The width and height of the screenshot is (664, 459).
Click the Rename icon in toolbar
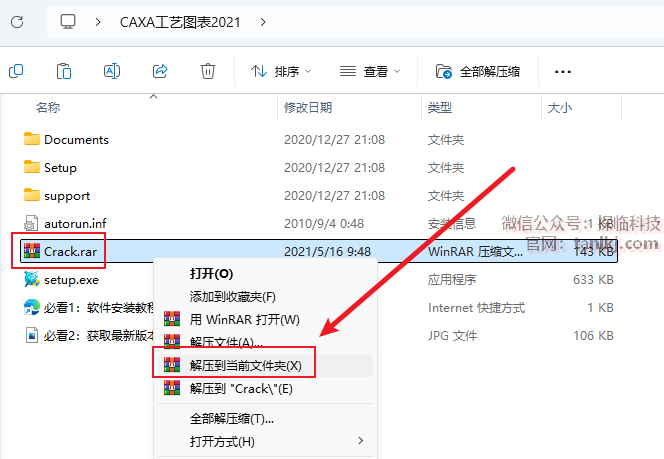(112, 71)
